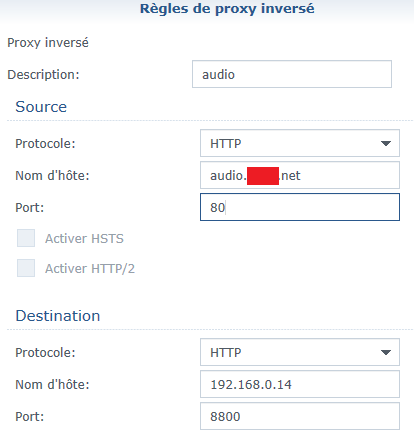
Task: Click the Destination section heading
Action: tap(58, 316)
